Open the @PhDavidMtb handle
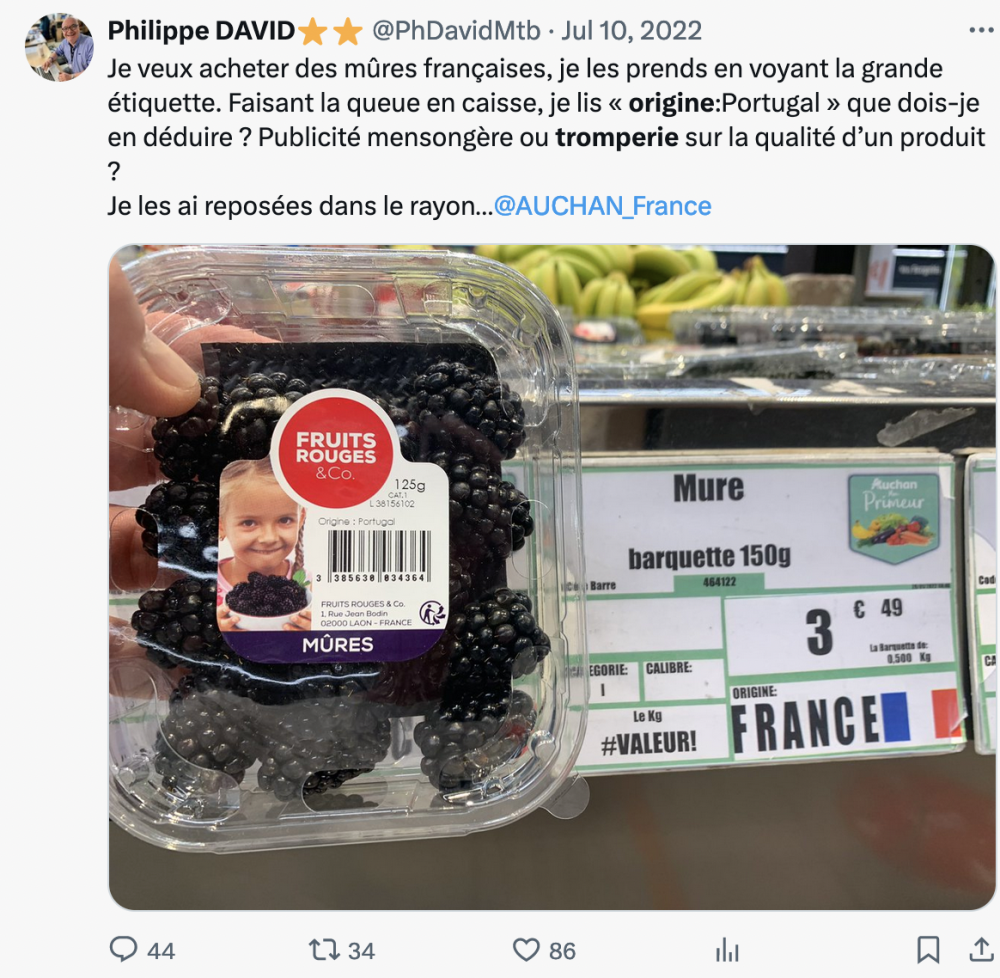 (456, 31)
